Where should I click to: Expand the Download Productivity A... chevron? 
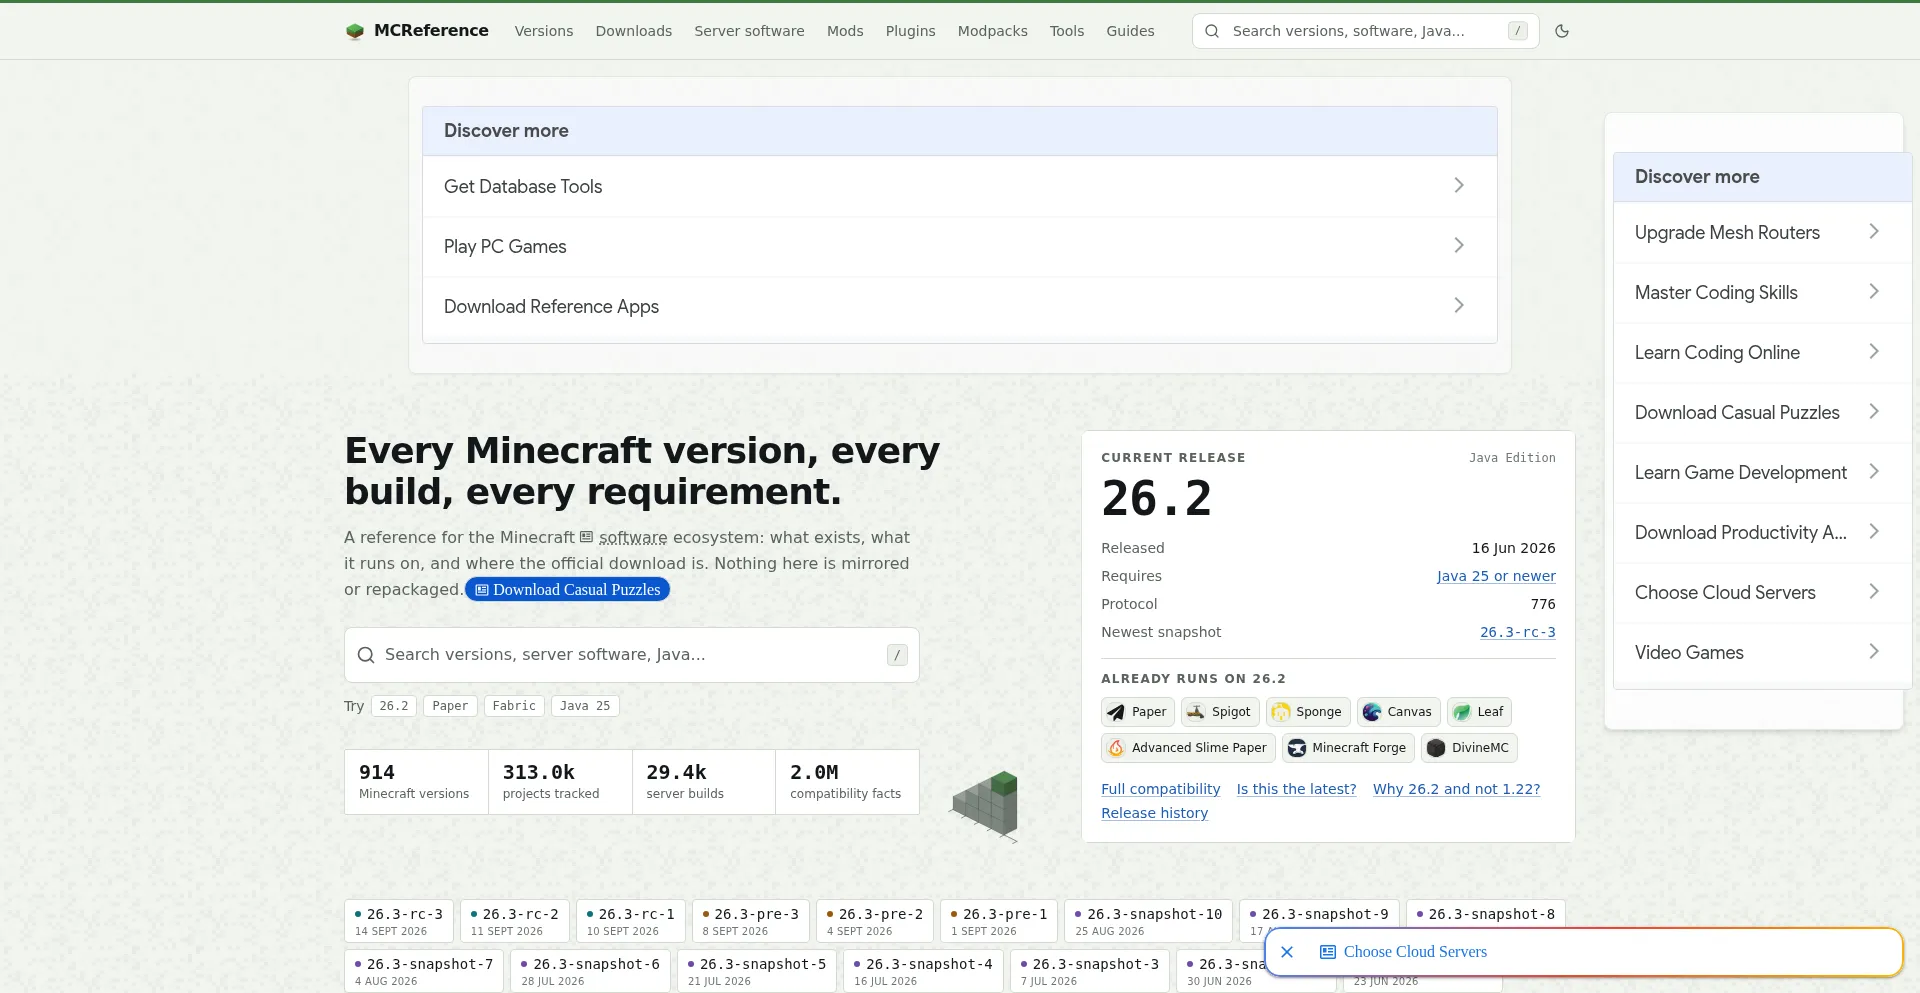click(1874, 532)
